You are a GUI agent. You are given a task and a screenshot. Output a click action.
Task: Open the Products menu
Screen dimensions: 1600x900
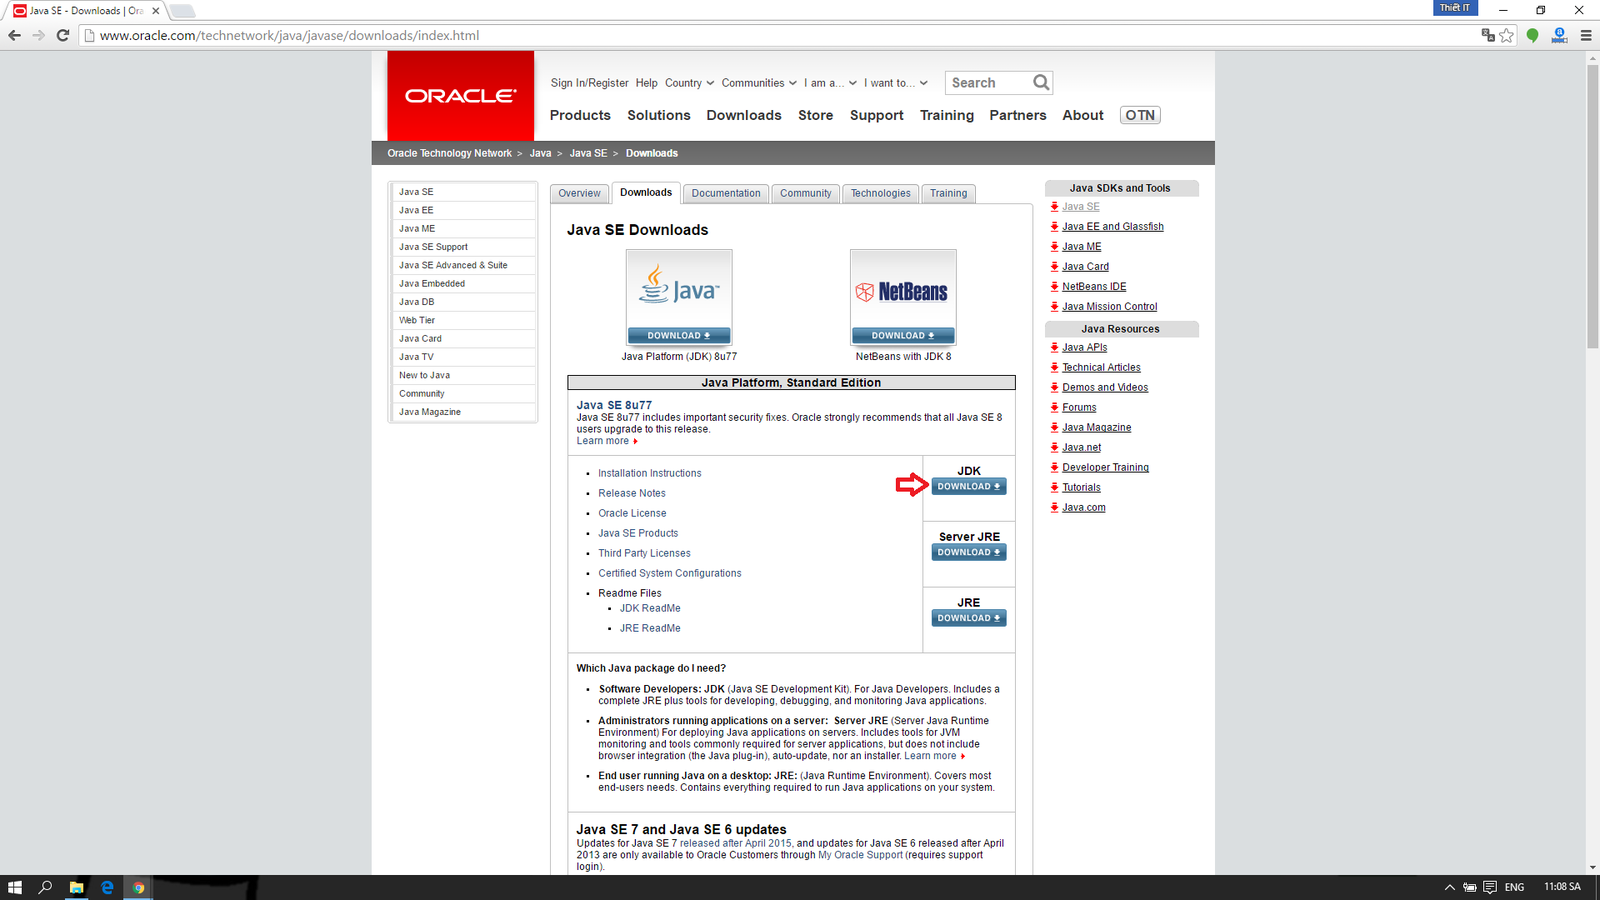(x=580, y=115)
